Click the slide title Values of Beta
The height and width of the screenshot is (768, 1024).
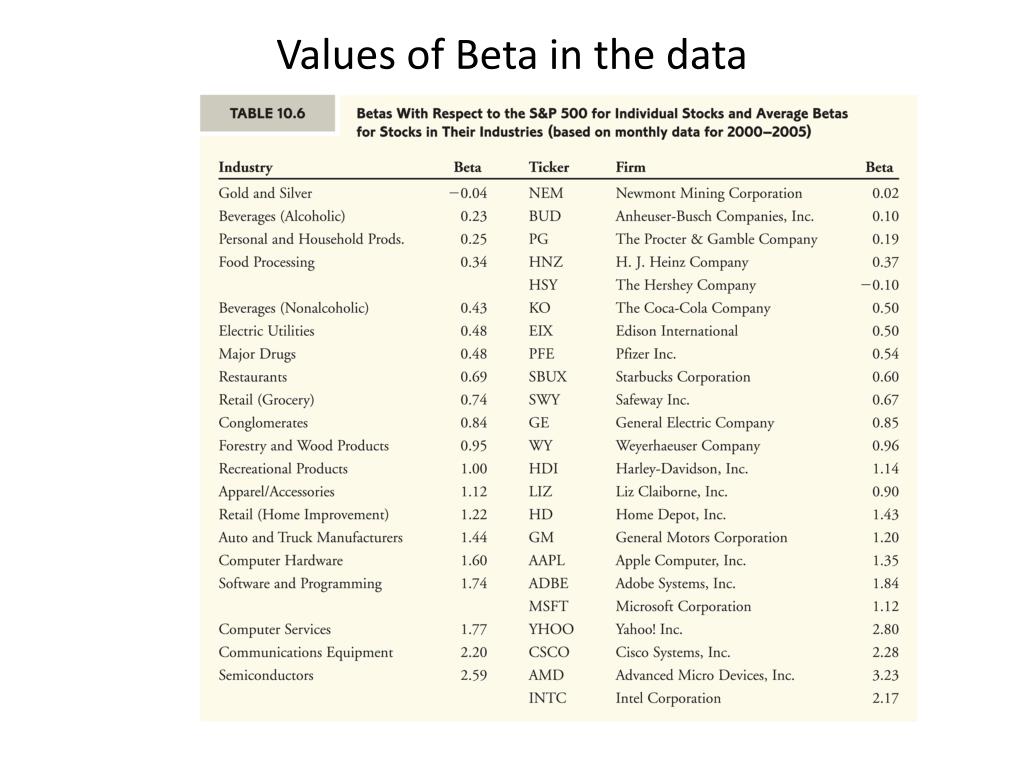[x=511, y=54]
